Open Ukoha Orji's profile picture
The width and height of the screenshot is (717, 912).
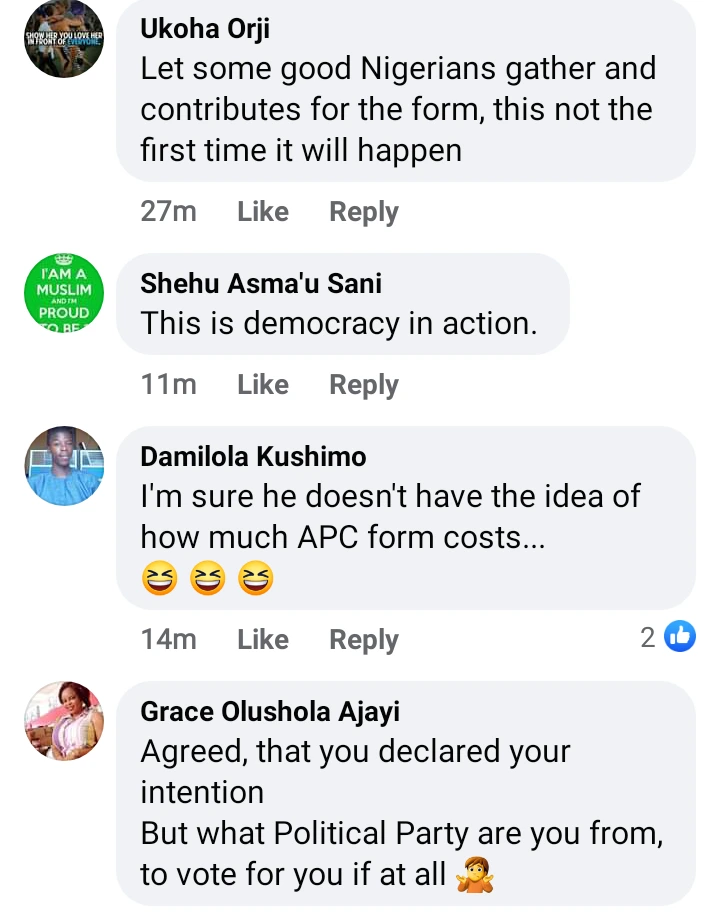[x=63, y=40]
